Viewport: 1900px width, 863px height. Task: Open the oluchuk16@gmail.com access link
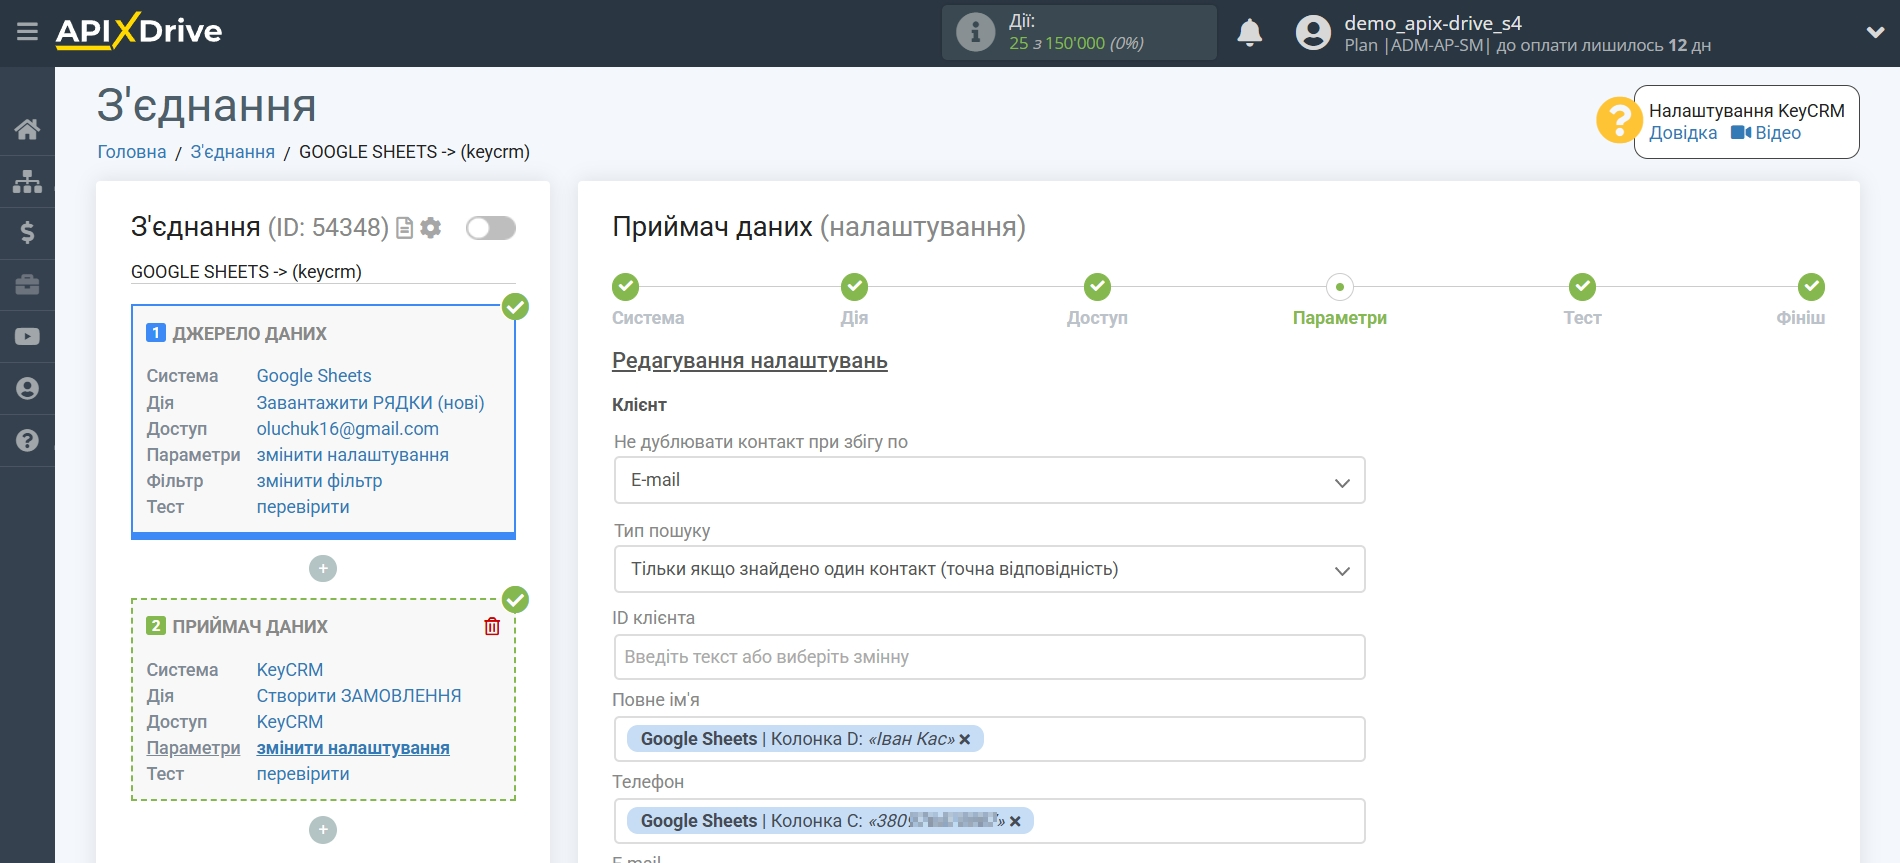coord(348,429)
